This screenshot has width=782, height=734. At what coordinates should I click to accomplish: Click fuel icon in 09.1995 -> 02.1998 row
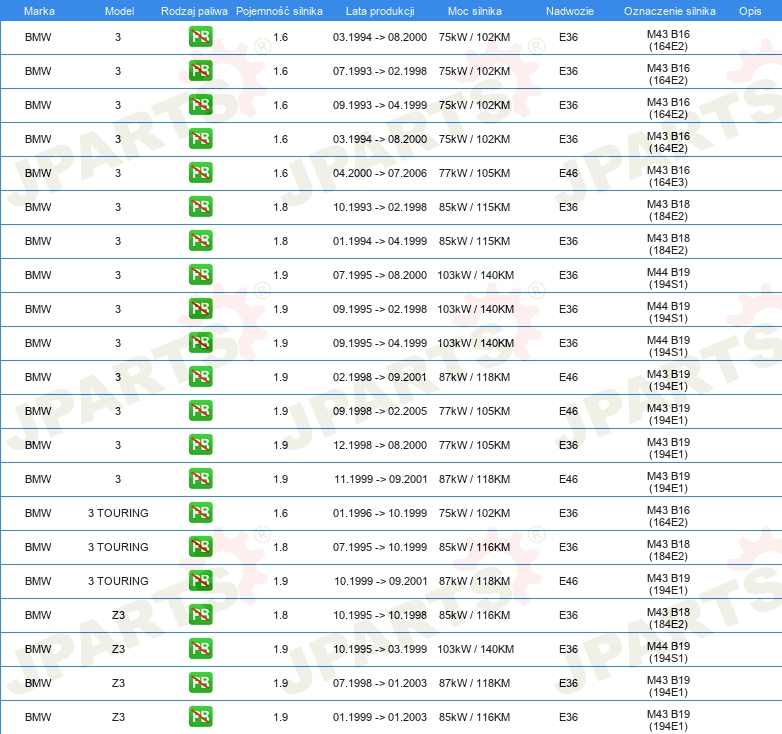pyautogui.click(x=200, y=309)
